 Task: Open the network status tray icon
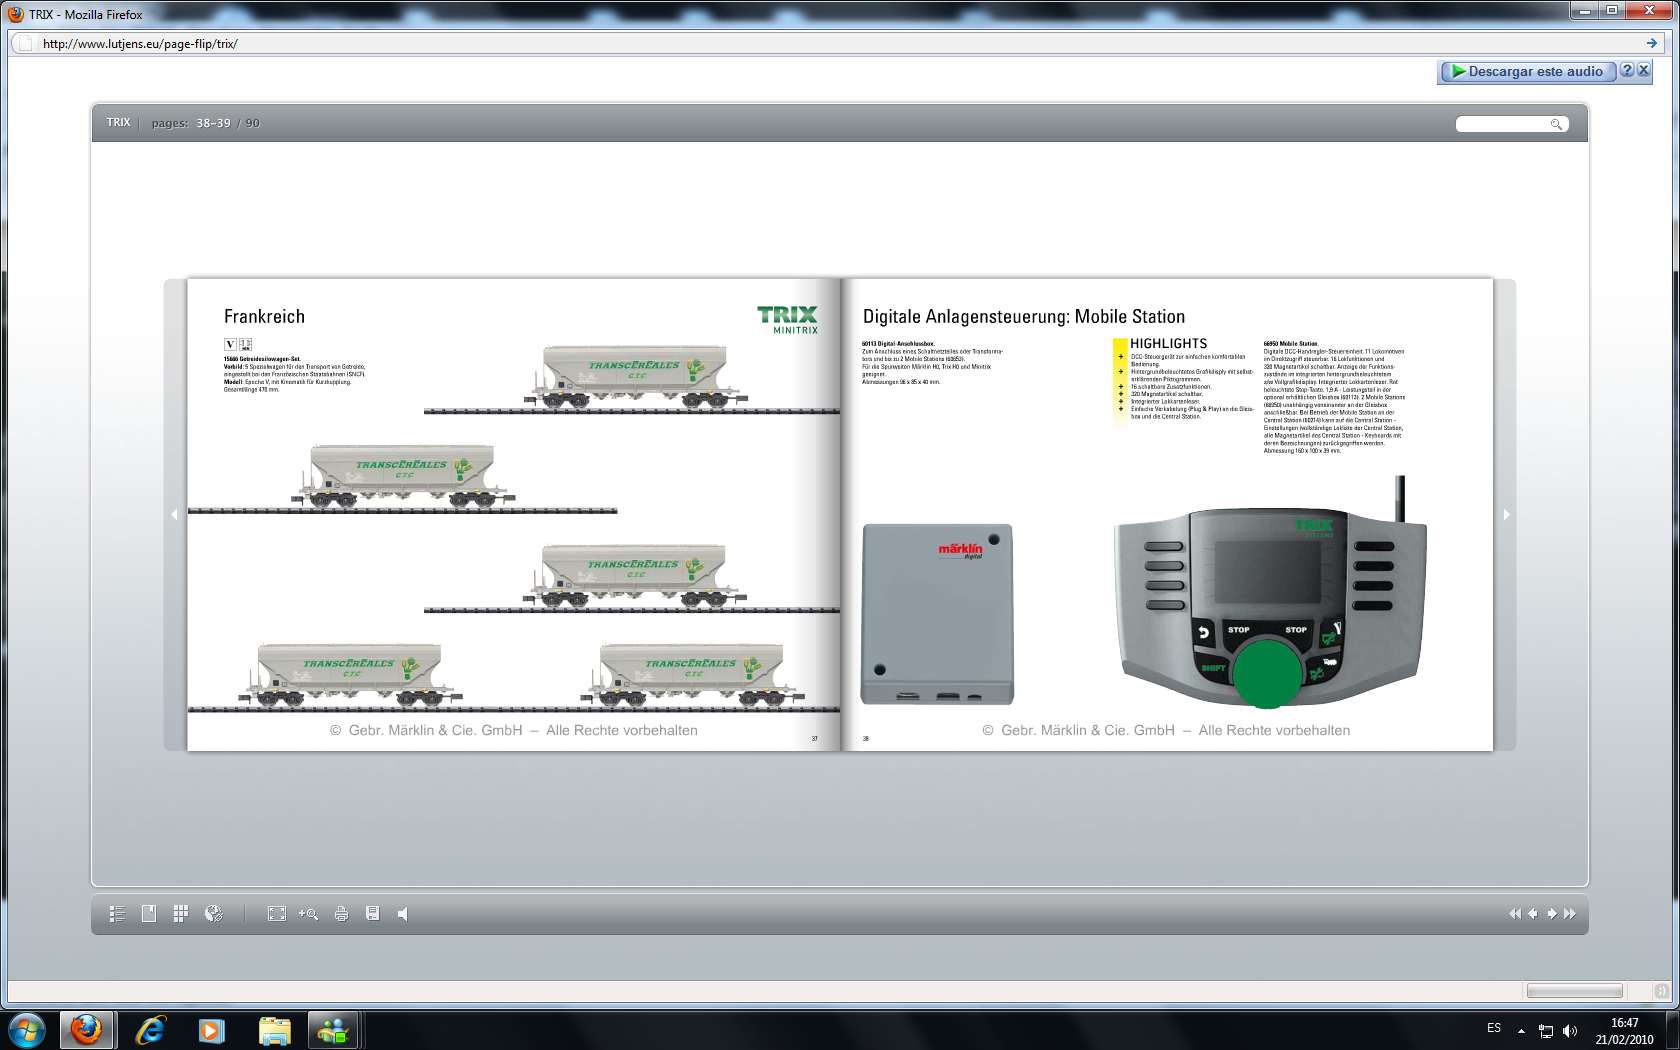1546,1031
